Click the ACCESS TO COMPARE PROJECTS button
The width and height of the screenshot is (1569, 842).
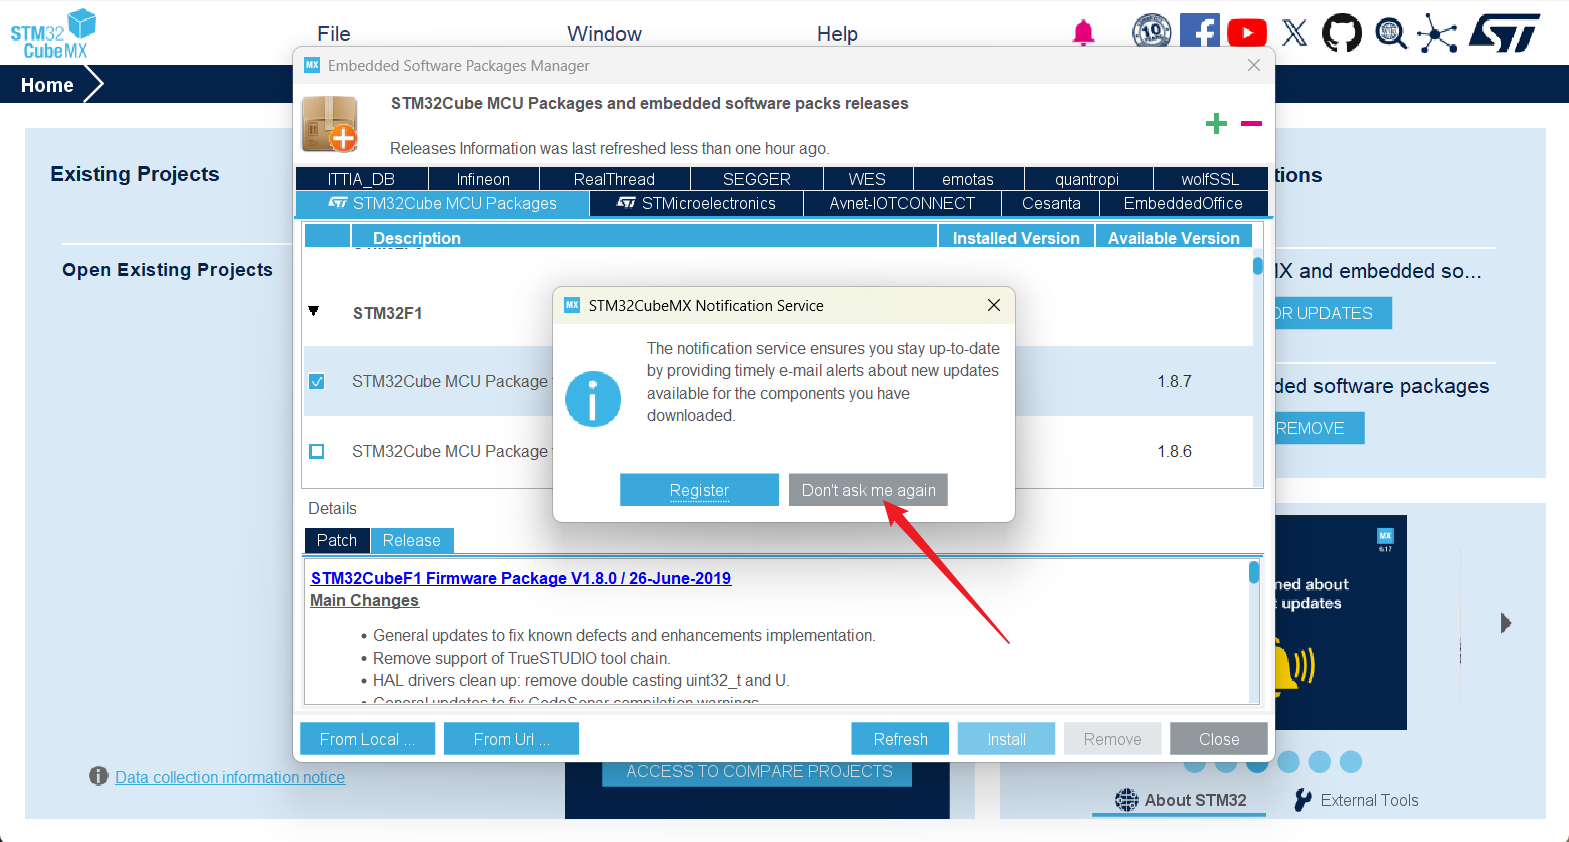(759, 772)
